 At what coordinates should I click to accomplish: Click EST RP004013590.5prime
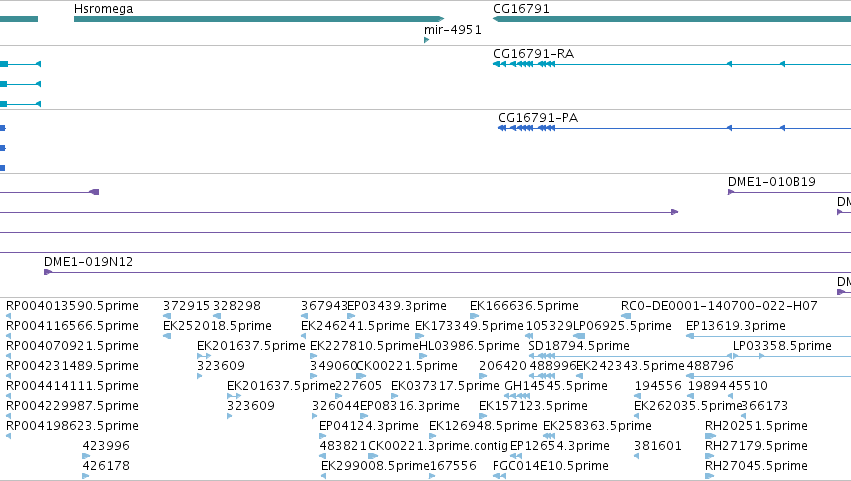click(72, 306)
